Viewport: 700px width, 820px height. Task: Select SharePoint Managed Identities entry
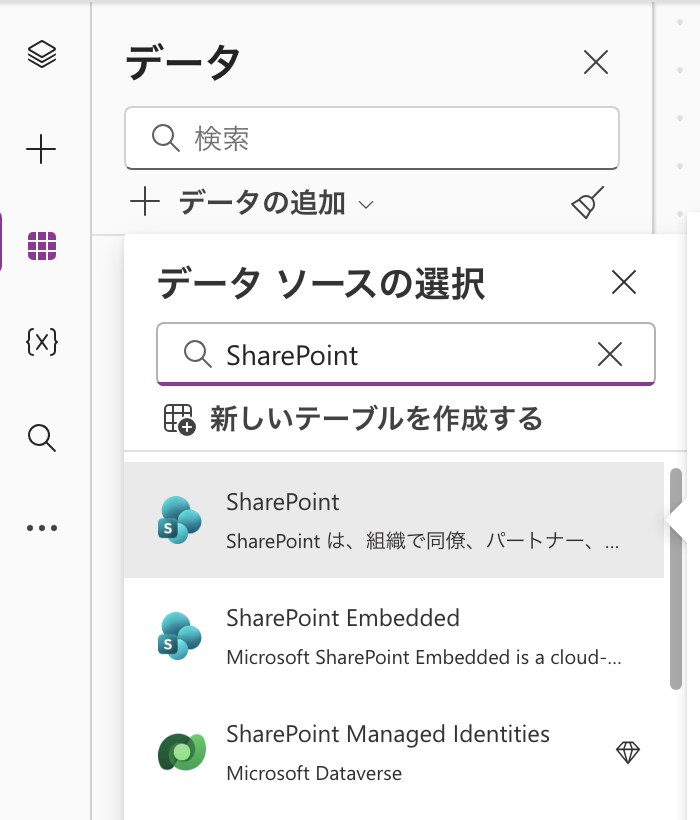(x=394, y=752)
